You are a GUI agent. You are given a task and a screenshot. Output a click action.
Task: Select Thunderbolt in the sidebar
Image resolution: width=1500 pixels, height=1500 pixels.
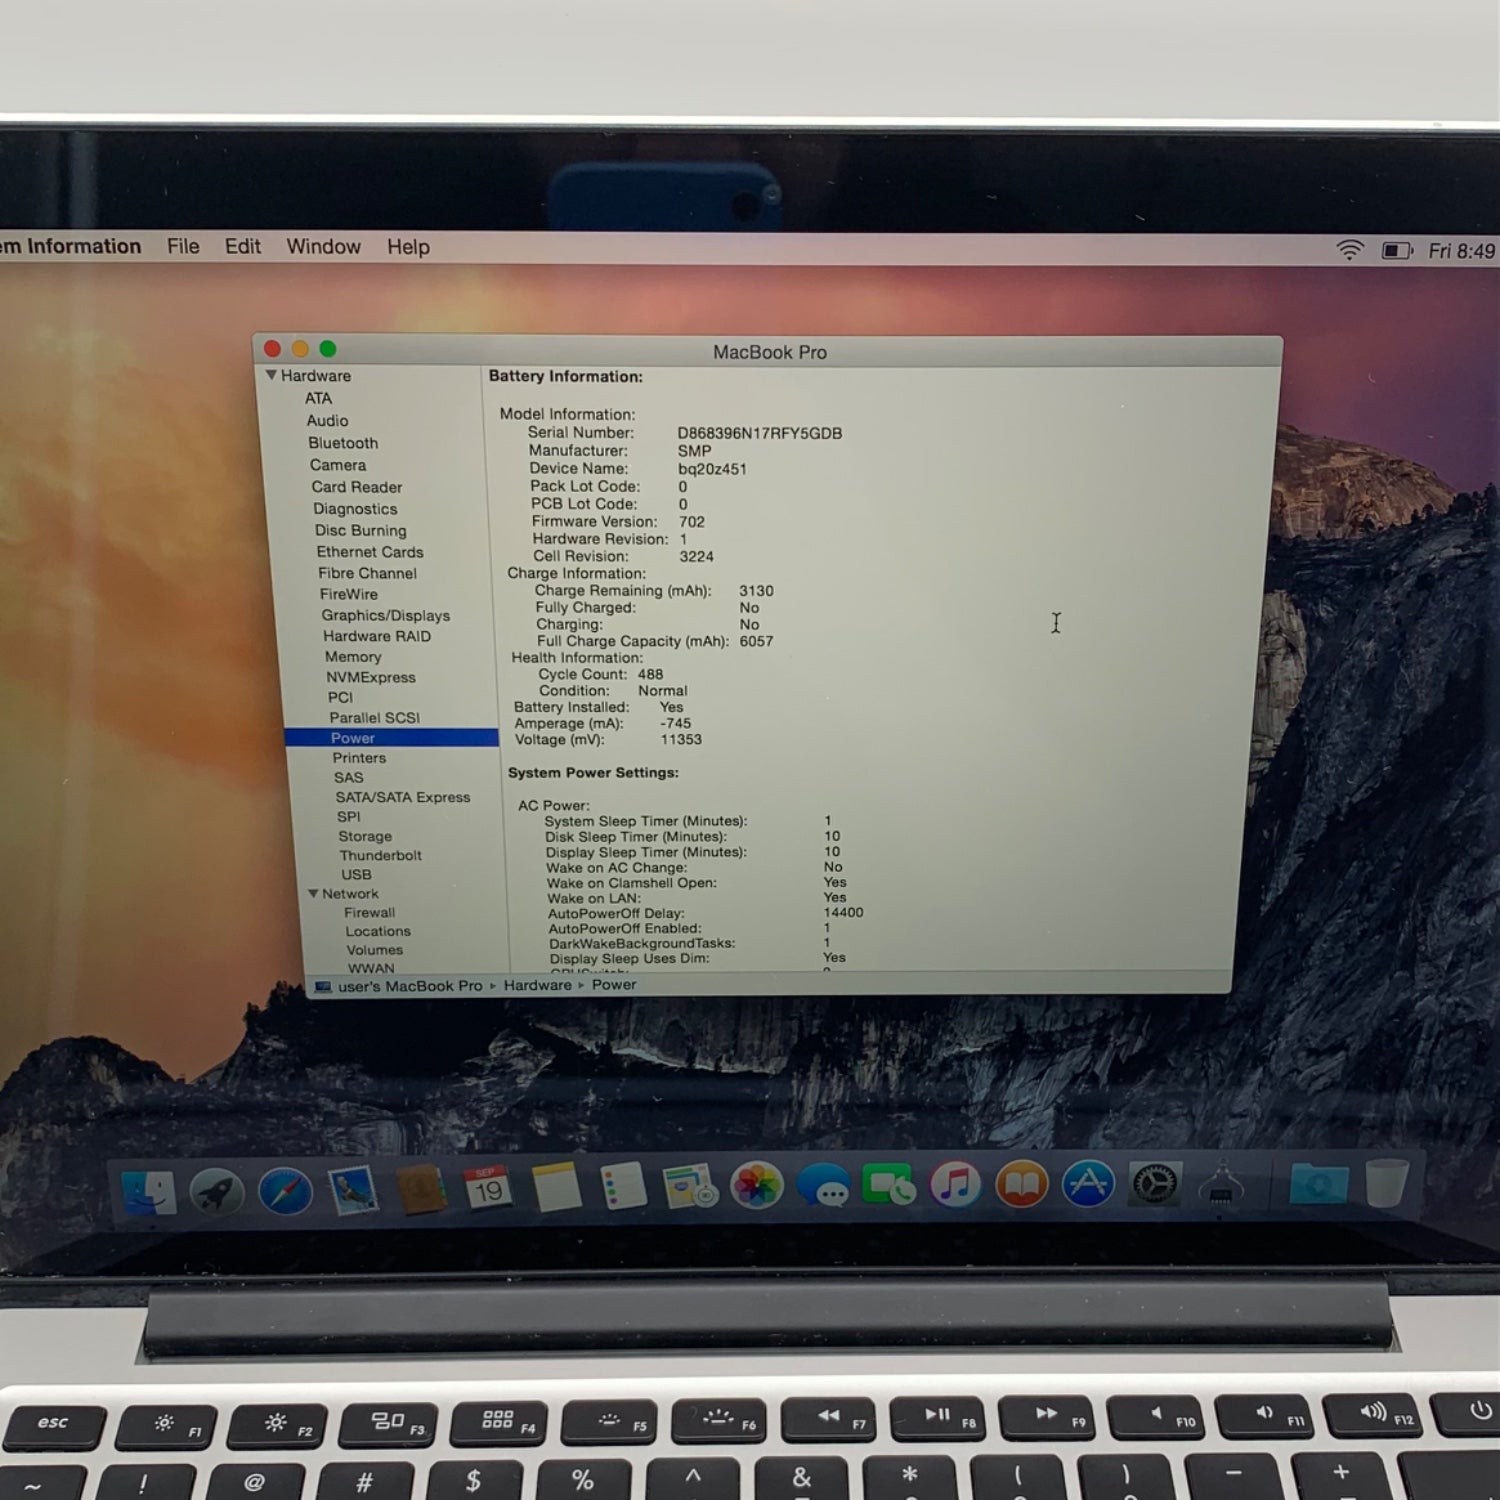coord(380,855)
